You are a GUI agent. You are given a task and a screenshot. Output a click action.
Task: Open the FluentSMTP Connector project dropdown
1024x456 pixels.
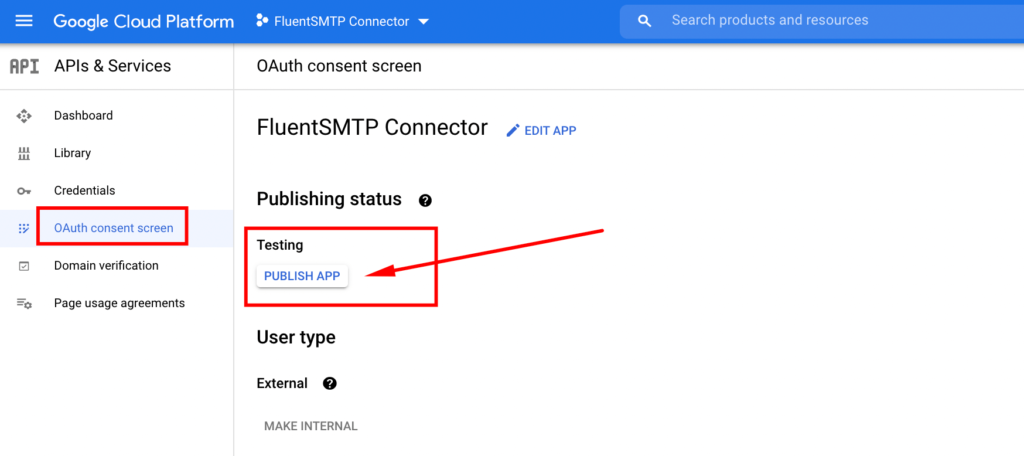pyautogui.click(x=342, y=21)
